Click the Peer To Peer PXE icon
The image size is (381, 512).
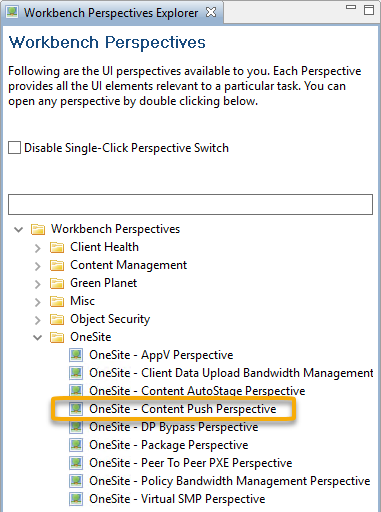click(76, 463)
